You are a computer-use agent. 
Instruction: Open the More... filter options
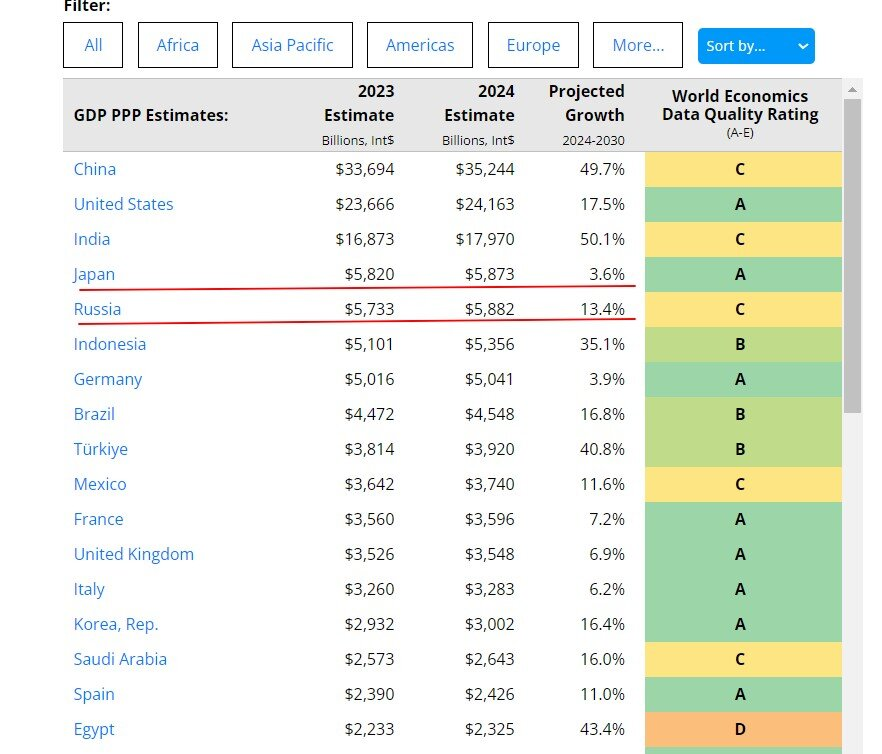coord(638,45)
